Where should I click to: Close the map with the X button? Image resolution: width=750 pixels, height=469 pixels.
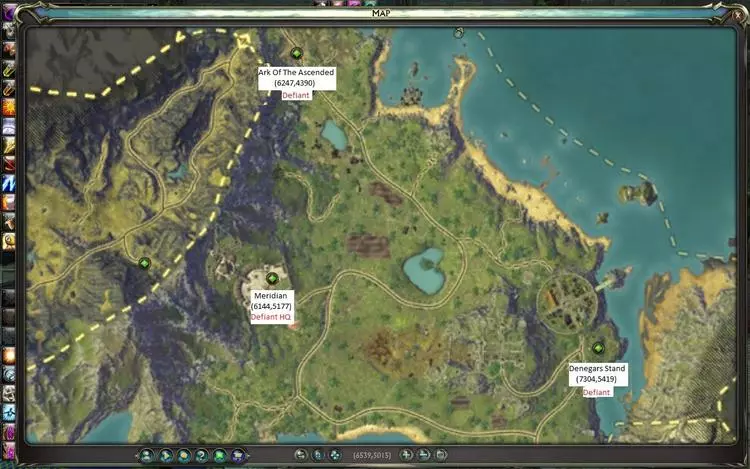[739, 15]
